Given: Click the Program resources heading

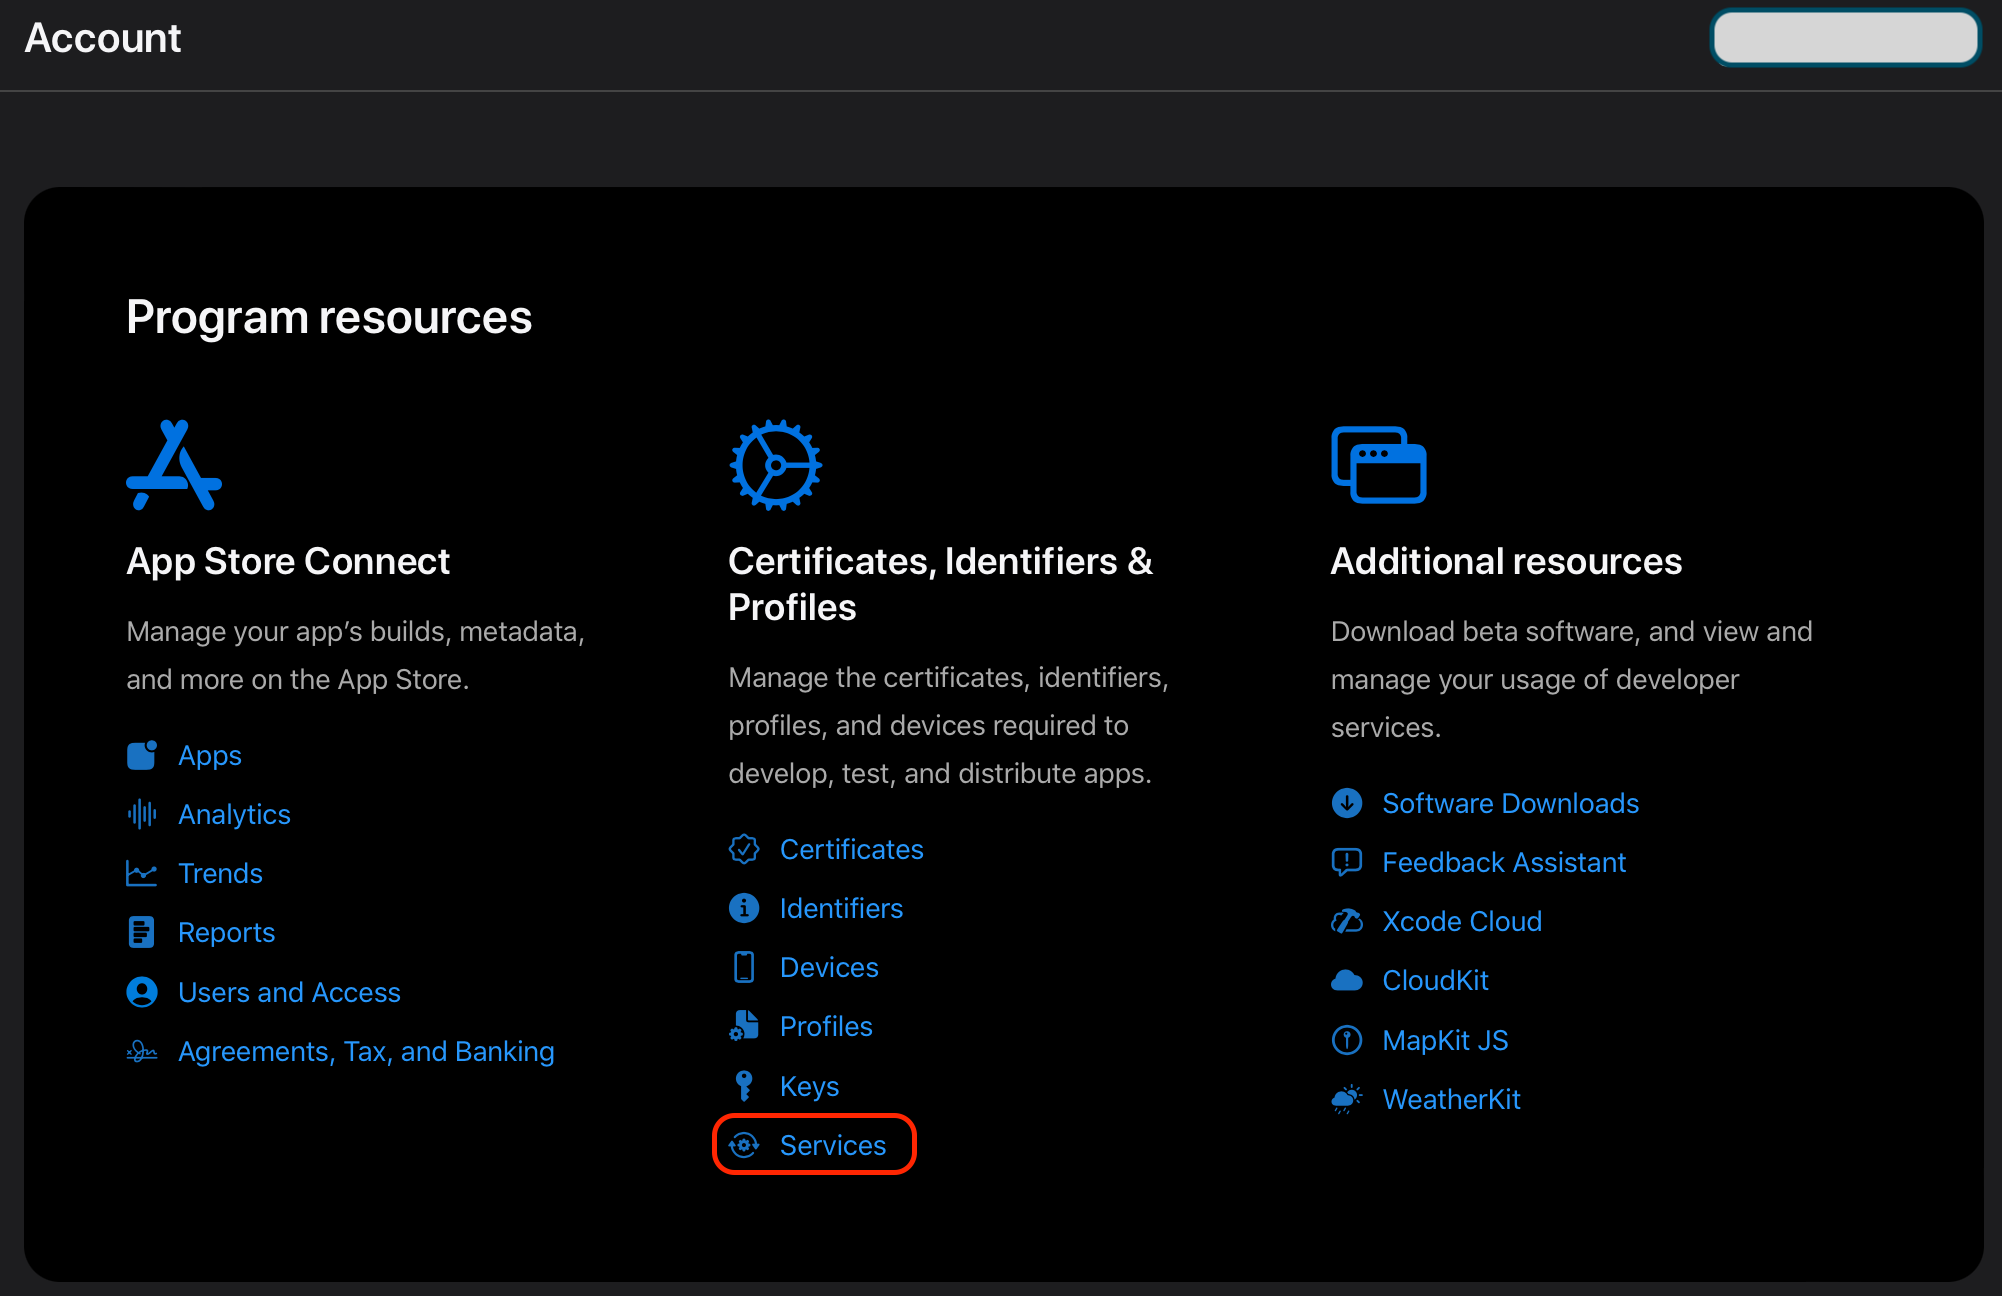Looking at the screenshot, I should [x=329, y=317].
